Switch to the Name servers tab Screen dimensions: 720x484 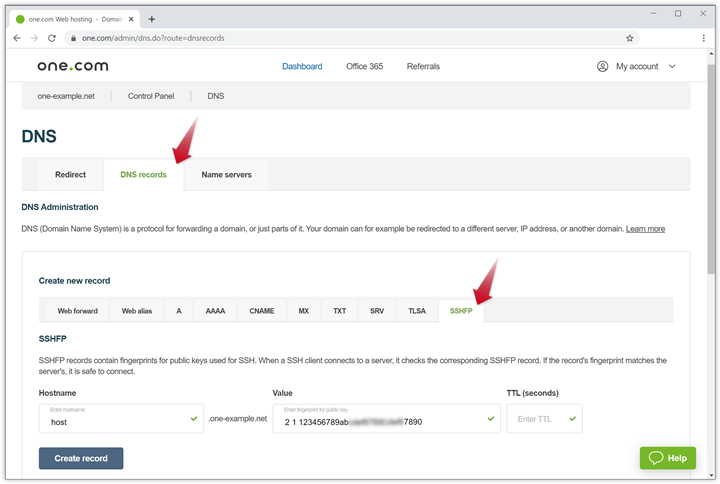click(226, 175)
